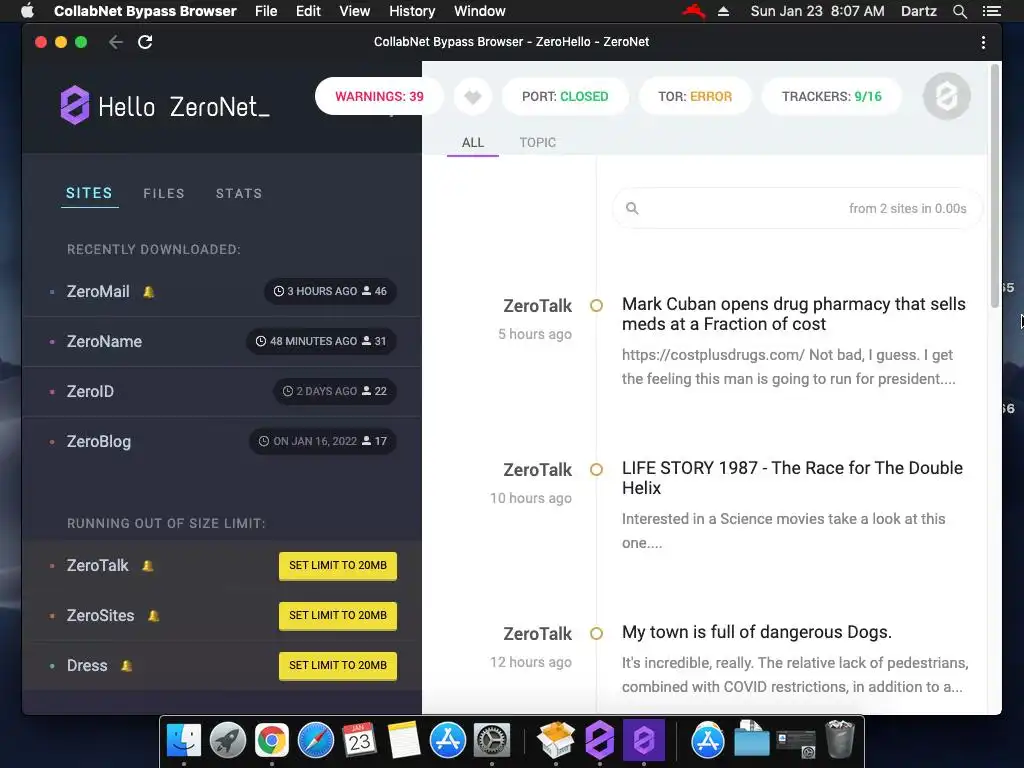Open the ZeroID site

pos(90,391)
